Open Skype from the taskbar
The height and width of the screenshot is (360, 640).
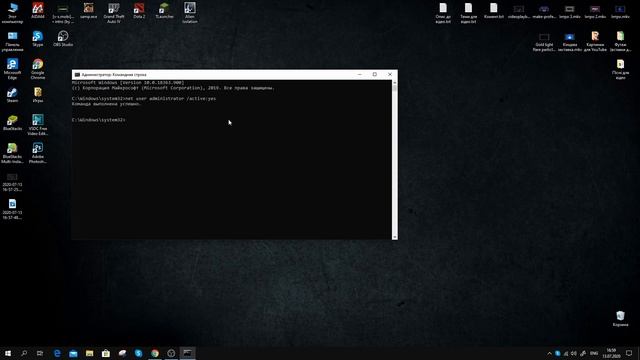point(138,353)
